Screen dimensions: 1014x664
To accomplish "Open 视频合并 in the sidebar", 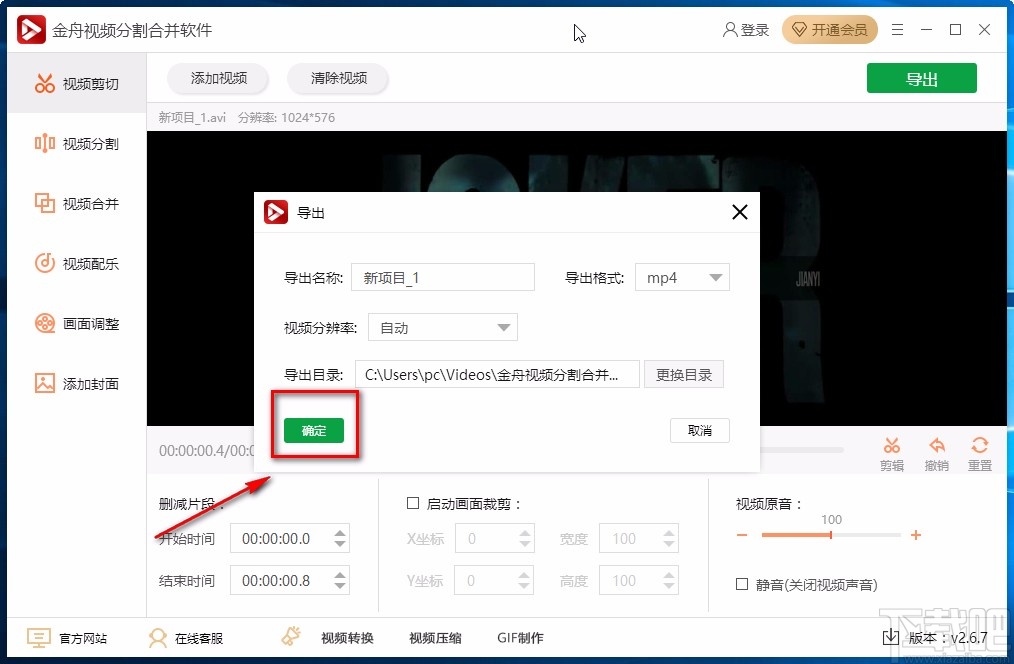I will (77, 204).
